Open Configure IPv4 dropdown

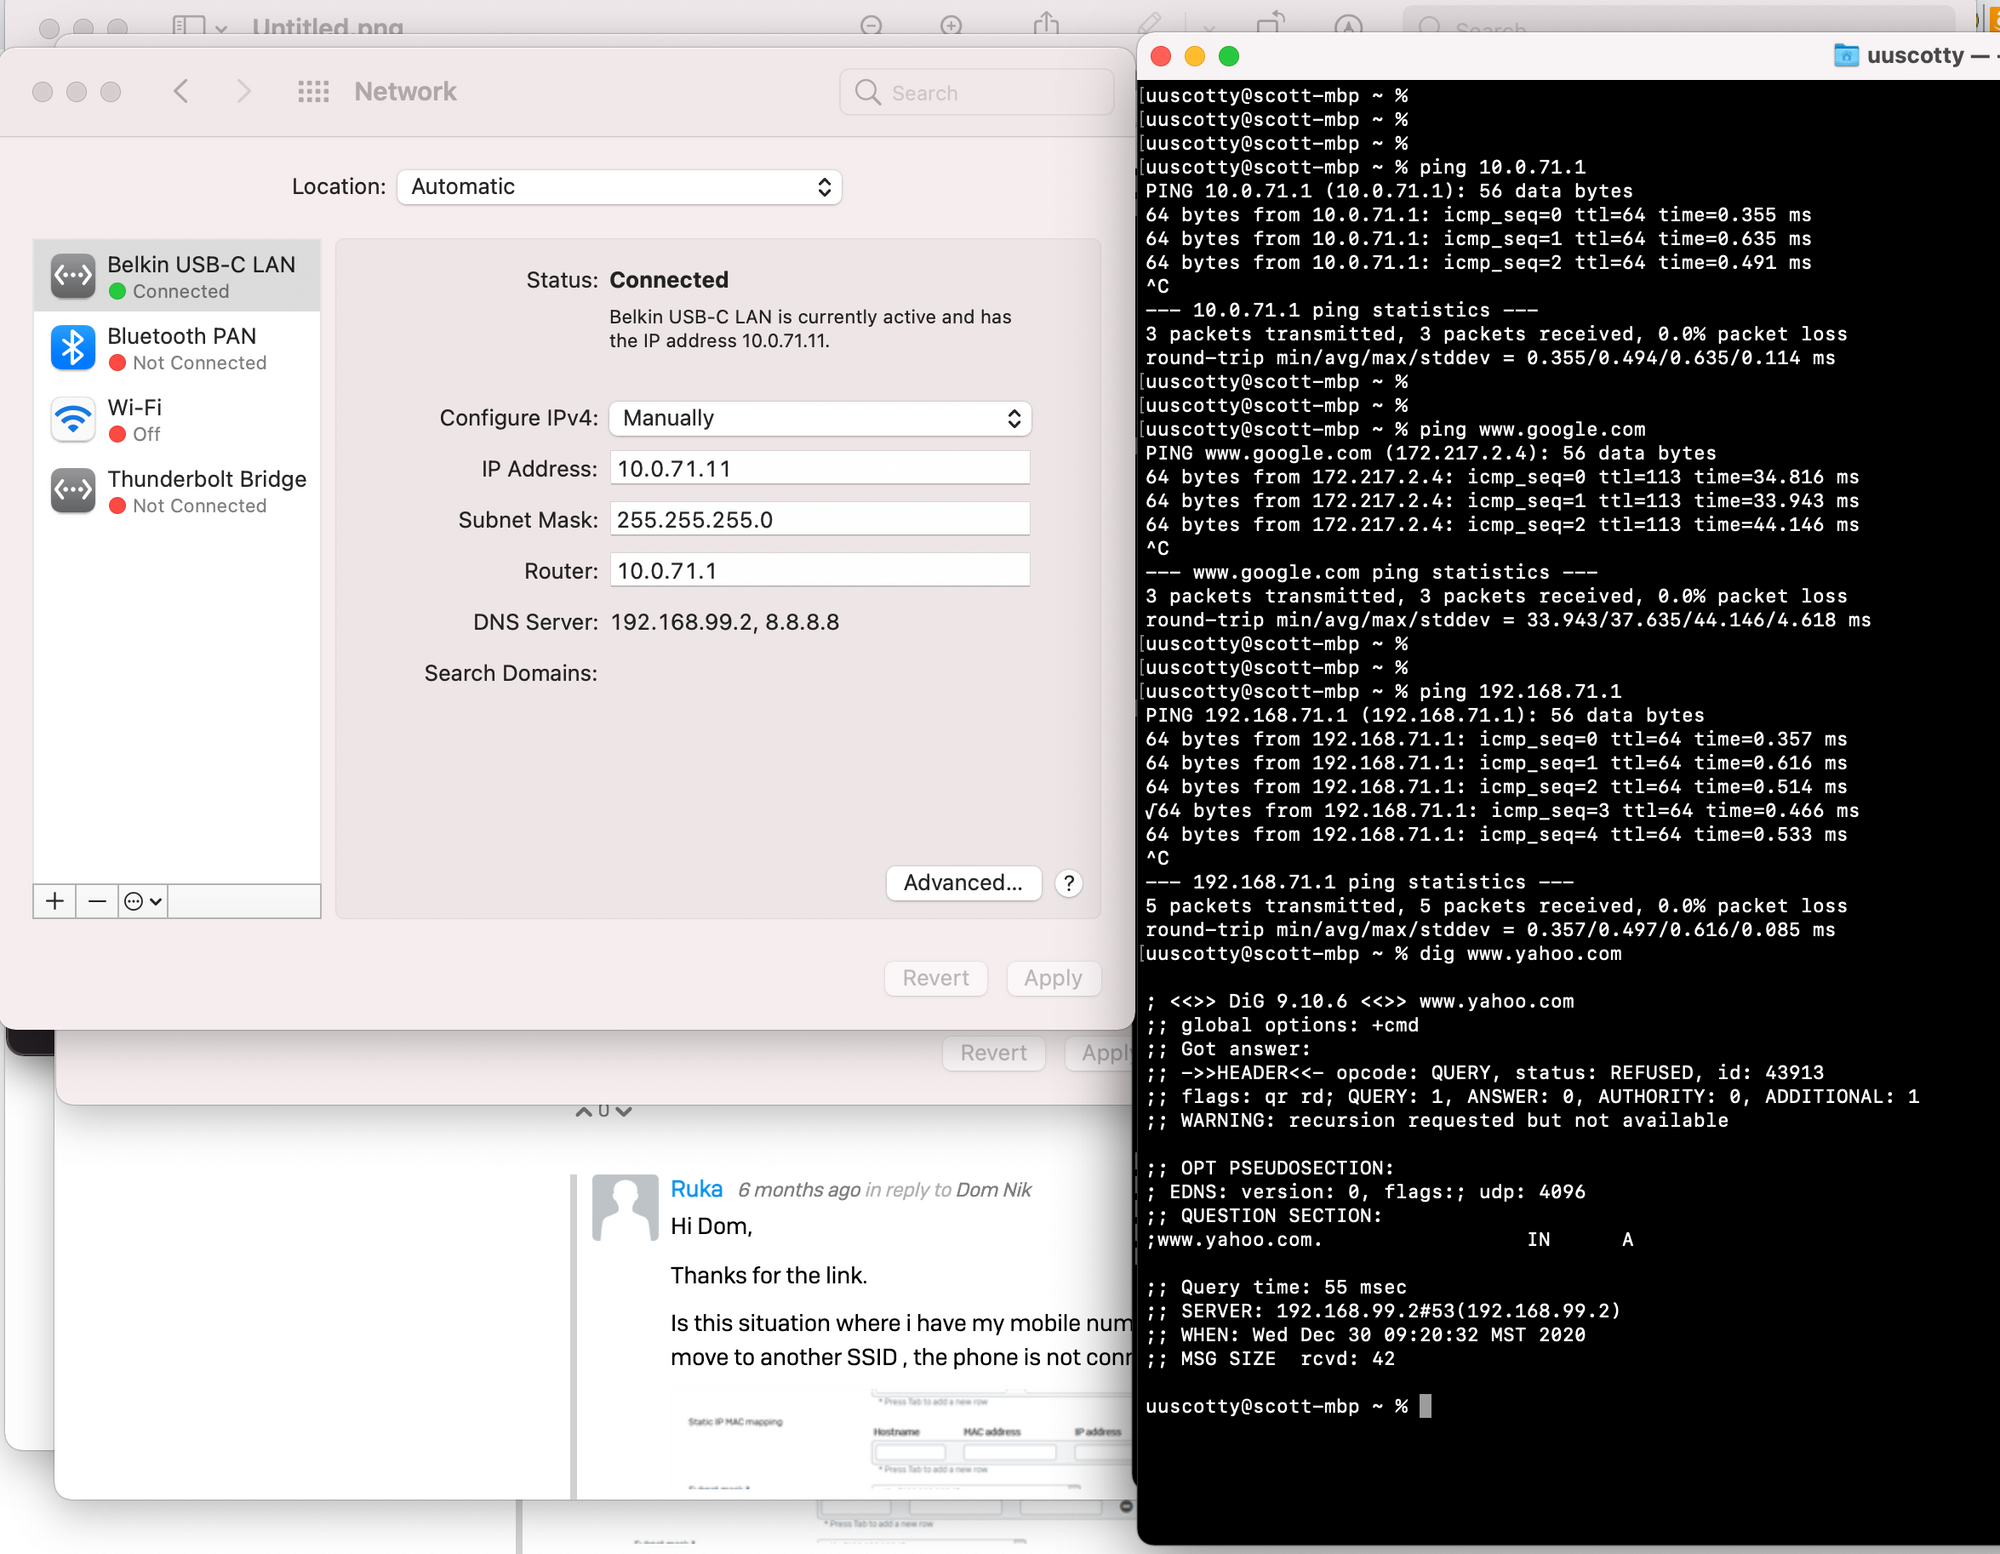820,418
